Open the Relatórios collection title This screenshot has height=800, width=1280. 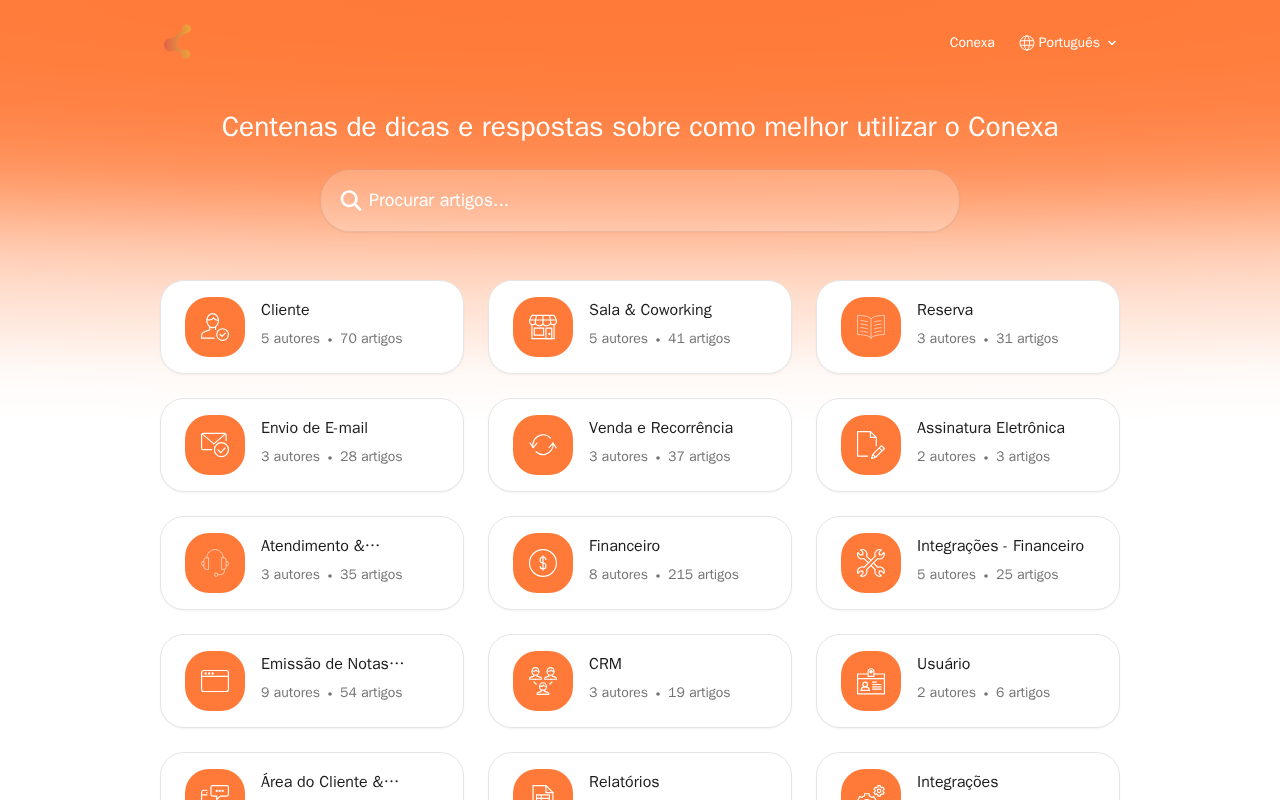624,782
